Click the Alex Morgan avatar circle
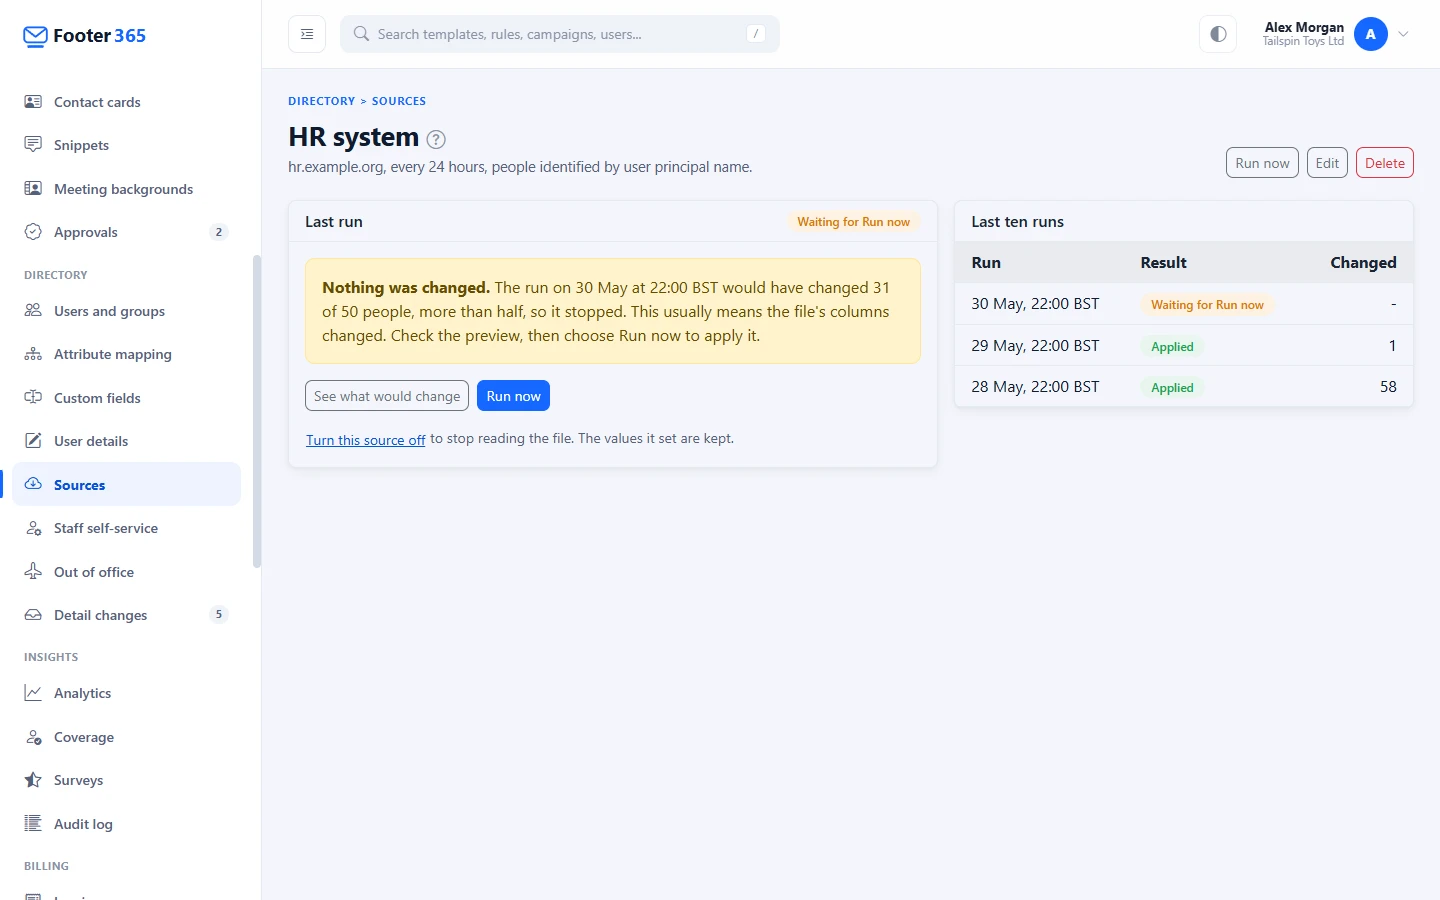Screen dimensions: 1440x900 pyautogui.click(x=1371, y=34)
